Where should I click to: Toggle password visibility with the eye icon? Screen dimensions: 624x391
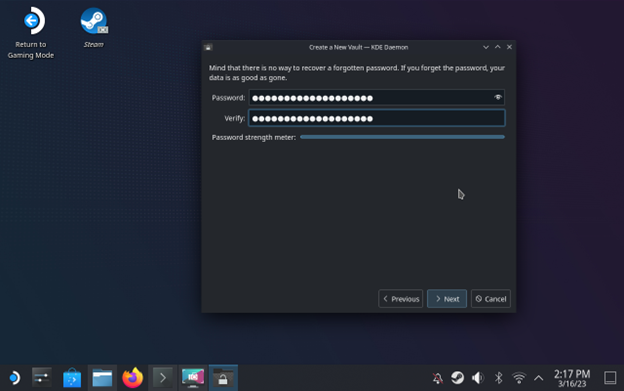click(x=498, y=97)
